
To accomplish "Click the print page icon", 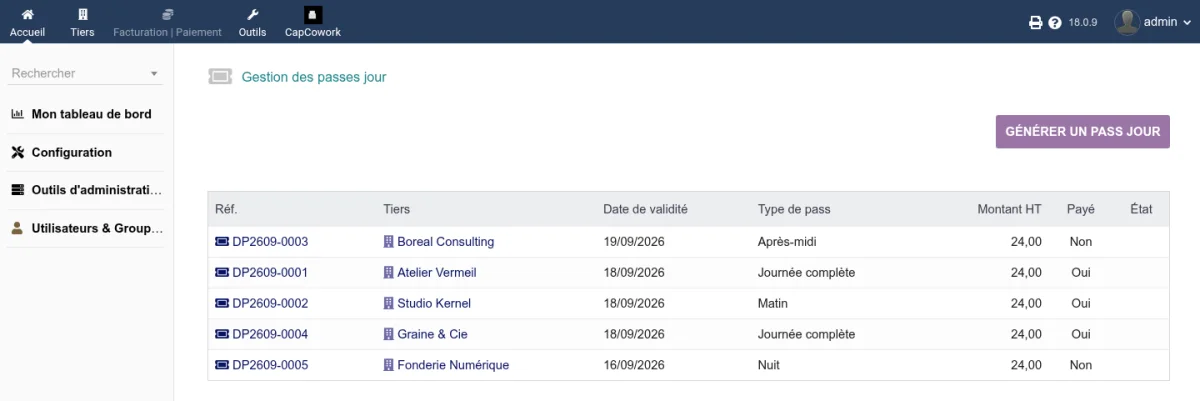I will [x=1036, y=22].
